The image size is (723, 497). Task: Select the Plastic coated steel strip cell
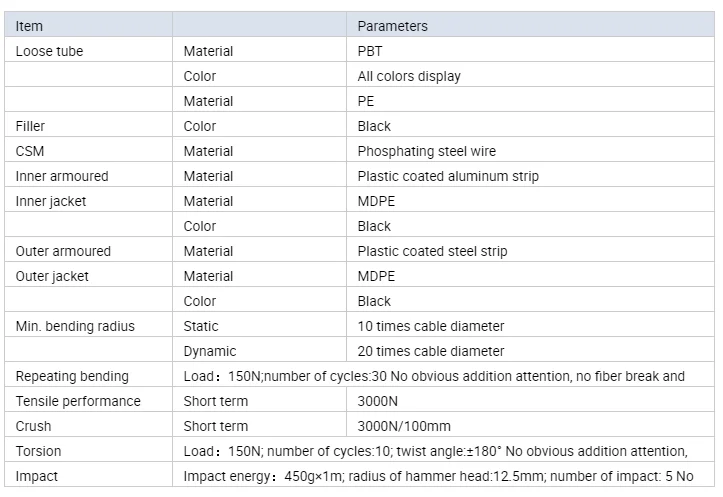pos(432,251)
